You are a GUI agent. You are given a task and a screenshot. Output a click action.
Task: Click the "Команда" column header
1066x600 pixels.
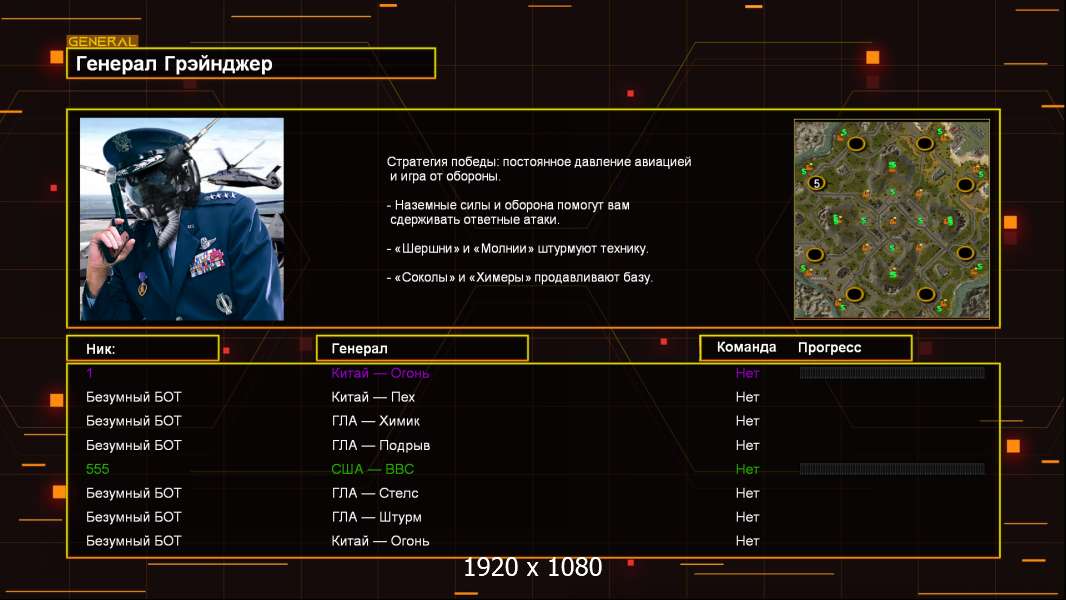point(746,347)
